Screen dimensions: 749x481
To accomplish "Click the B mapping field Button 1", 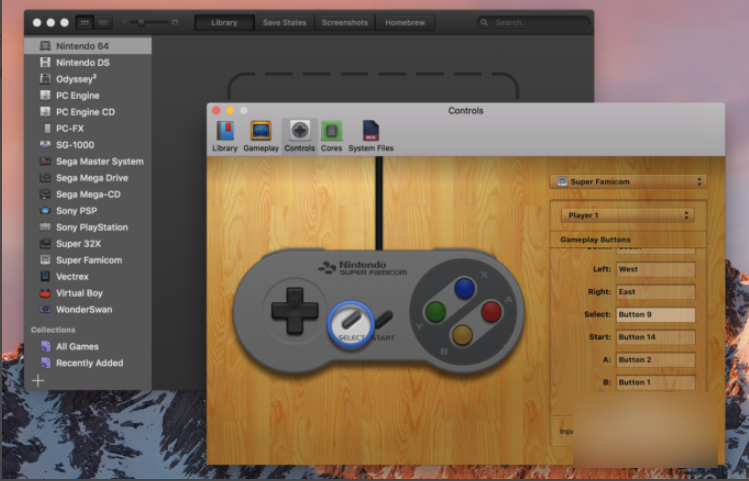I will 655,382.
